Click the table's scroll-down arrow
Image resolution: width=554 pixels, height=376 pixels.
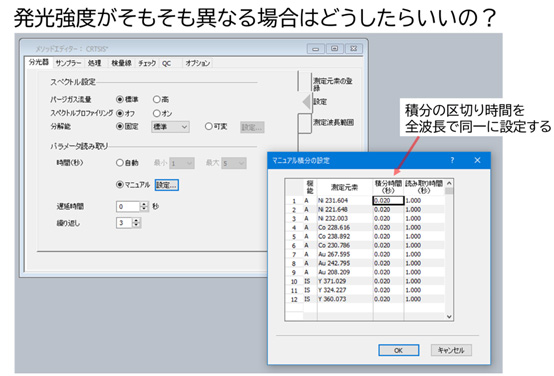point(449,317)
